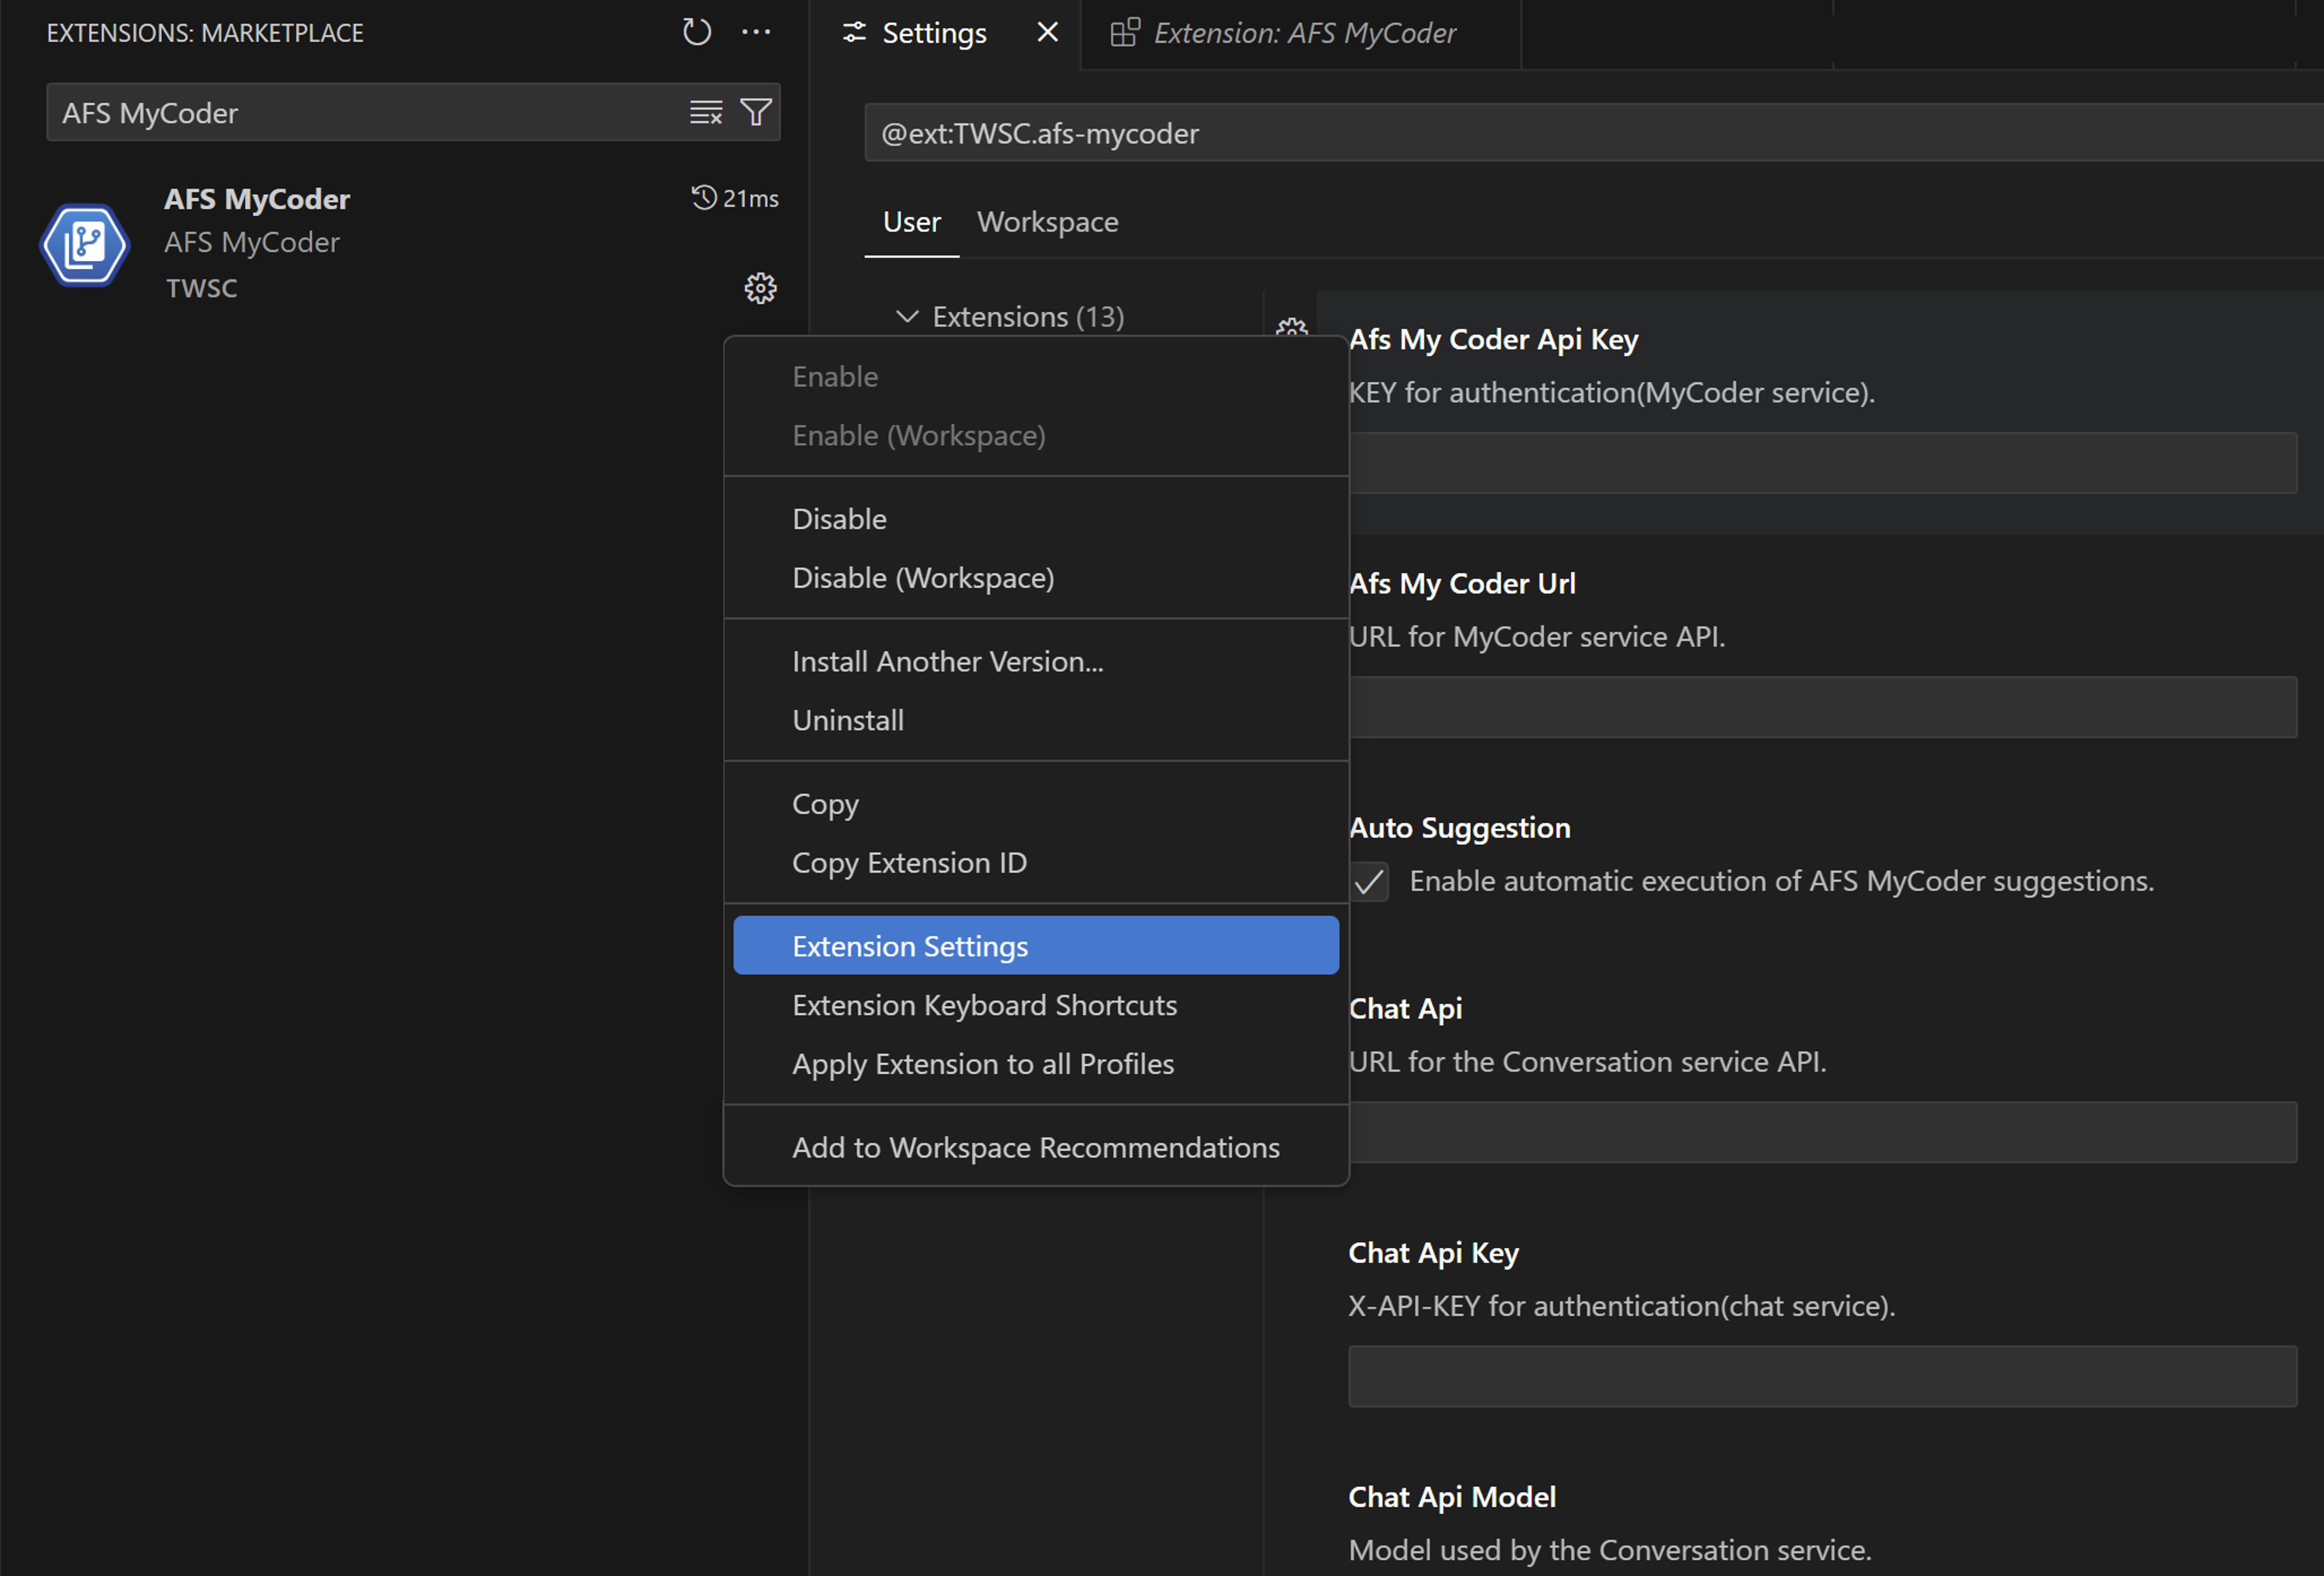Viewport: 2324px width, 1576px height.
Task: Toggle the Auto Suggestion checkbox
Action: [x=1369, y=881]
